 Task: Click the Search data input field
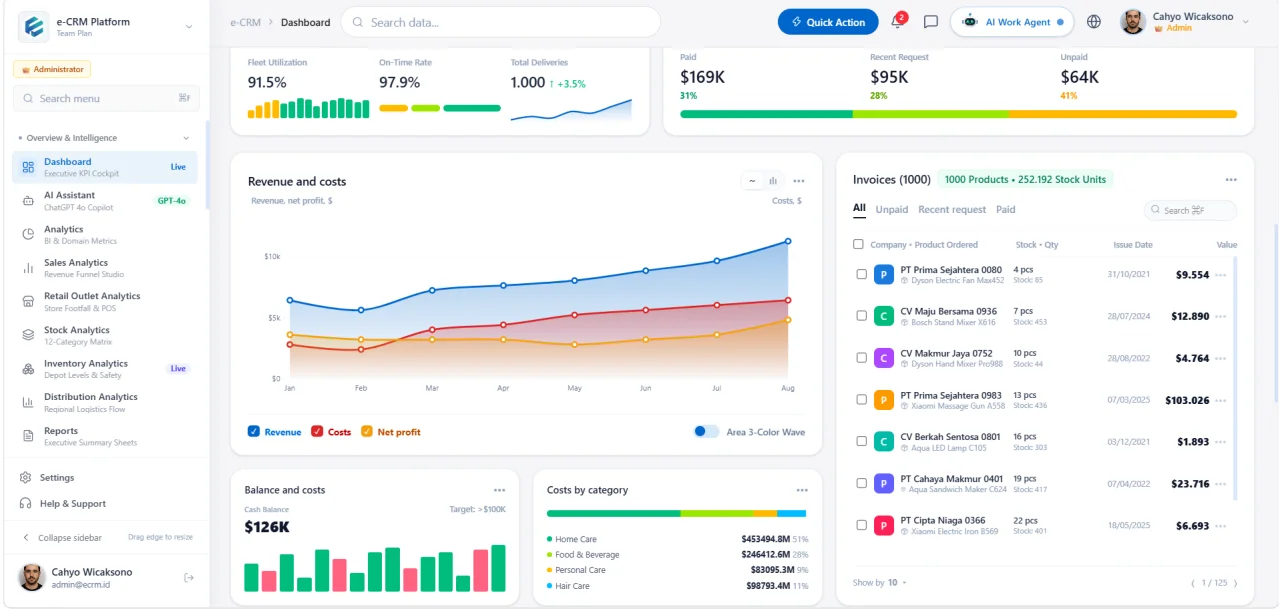point(500,22)
